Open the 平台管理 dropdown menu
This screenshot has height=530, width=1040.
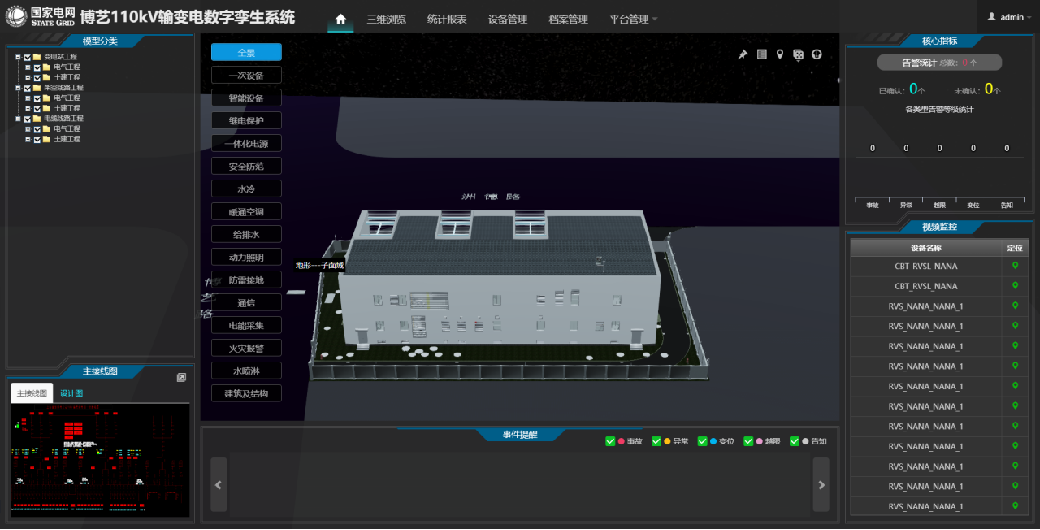(x=632, y=19)
